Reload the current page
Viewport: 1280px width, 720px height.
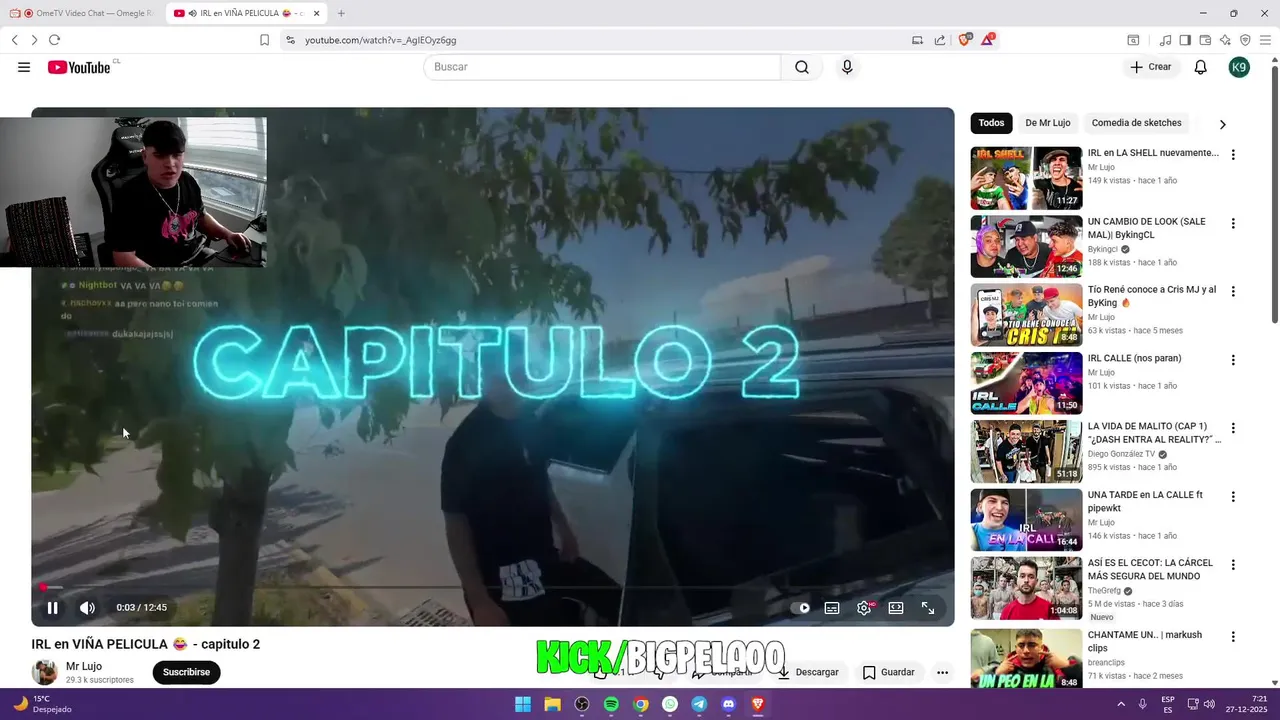(x=54, y=40)
